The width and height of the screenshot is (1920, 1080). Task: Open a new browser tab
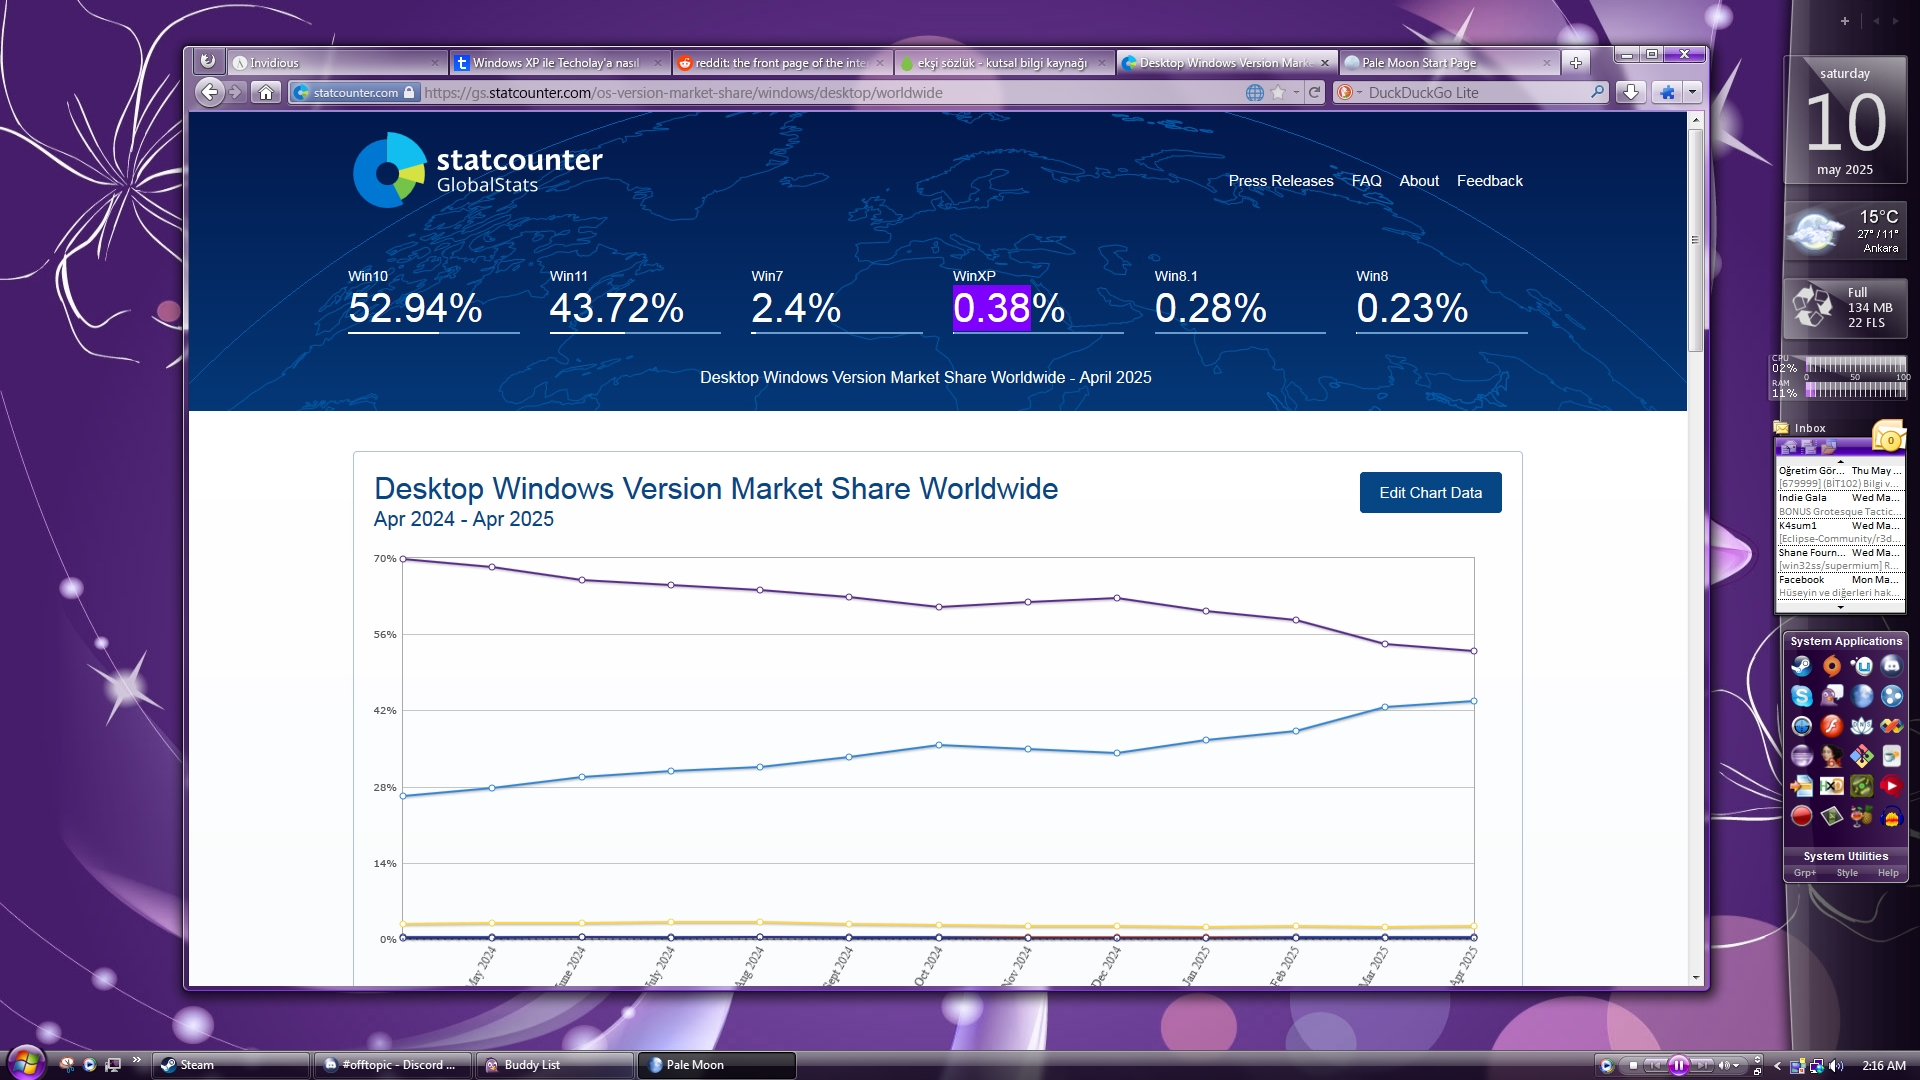(1575, 62)
